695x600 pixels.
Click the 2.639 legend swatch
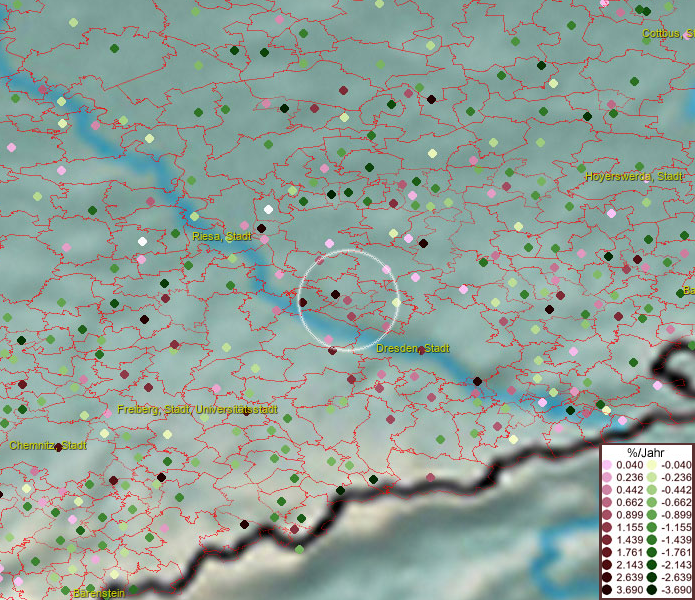[607, 577]
